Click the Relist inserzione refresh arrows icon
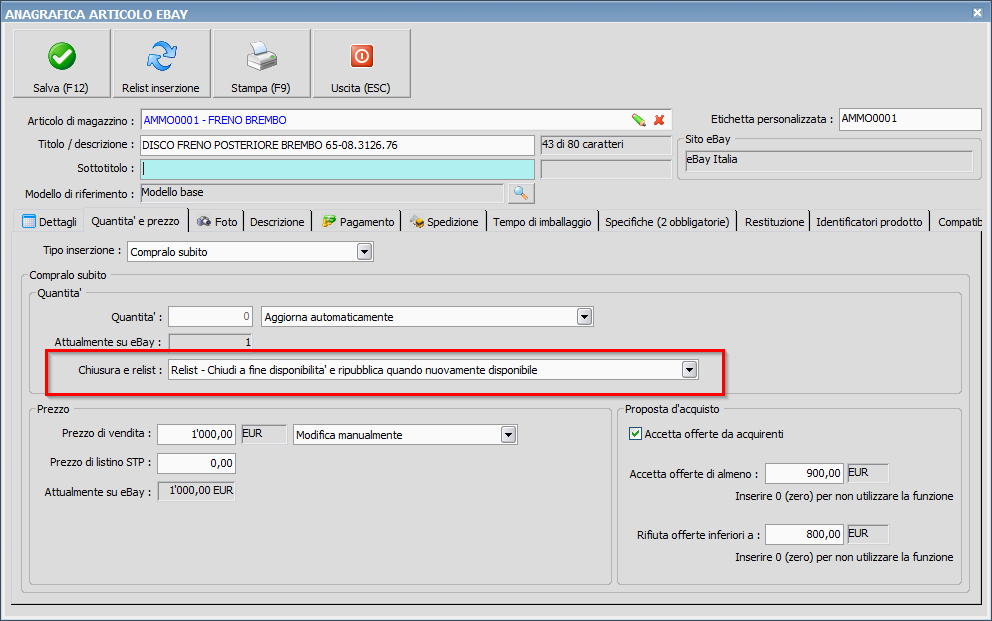This screenshot has width=992, height=621. tap(161, 56)
